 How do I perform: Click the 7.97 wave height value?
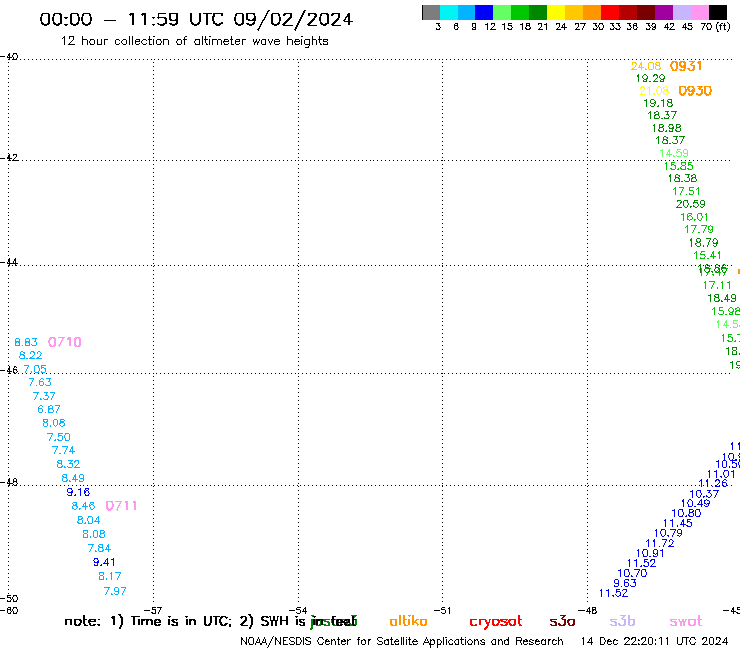[115, 591]
